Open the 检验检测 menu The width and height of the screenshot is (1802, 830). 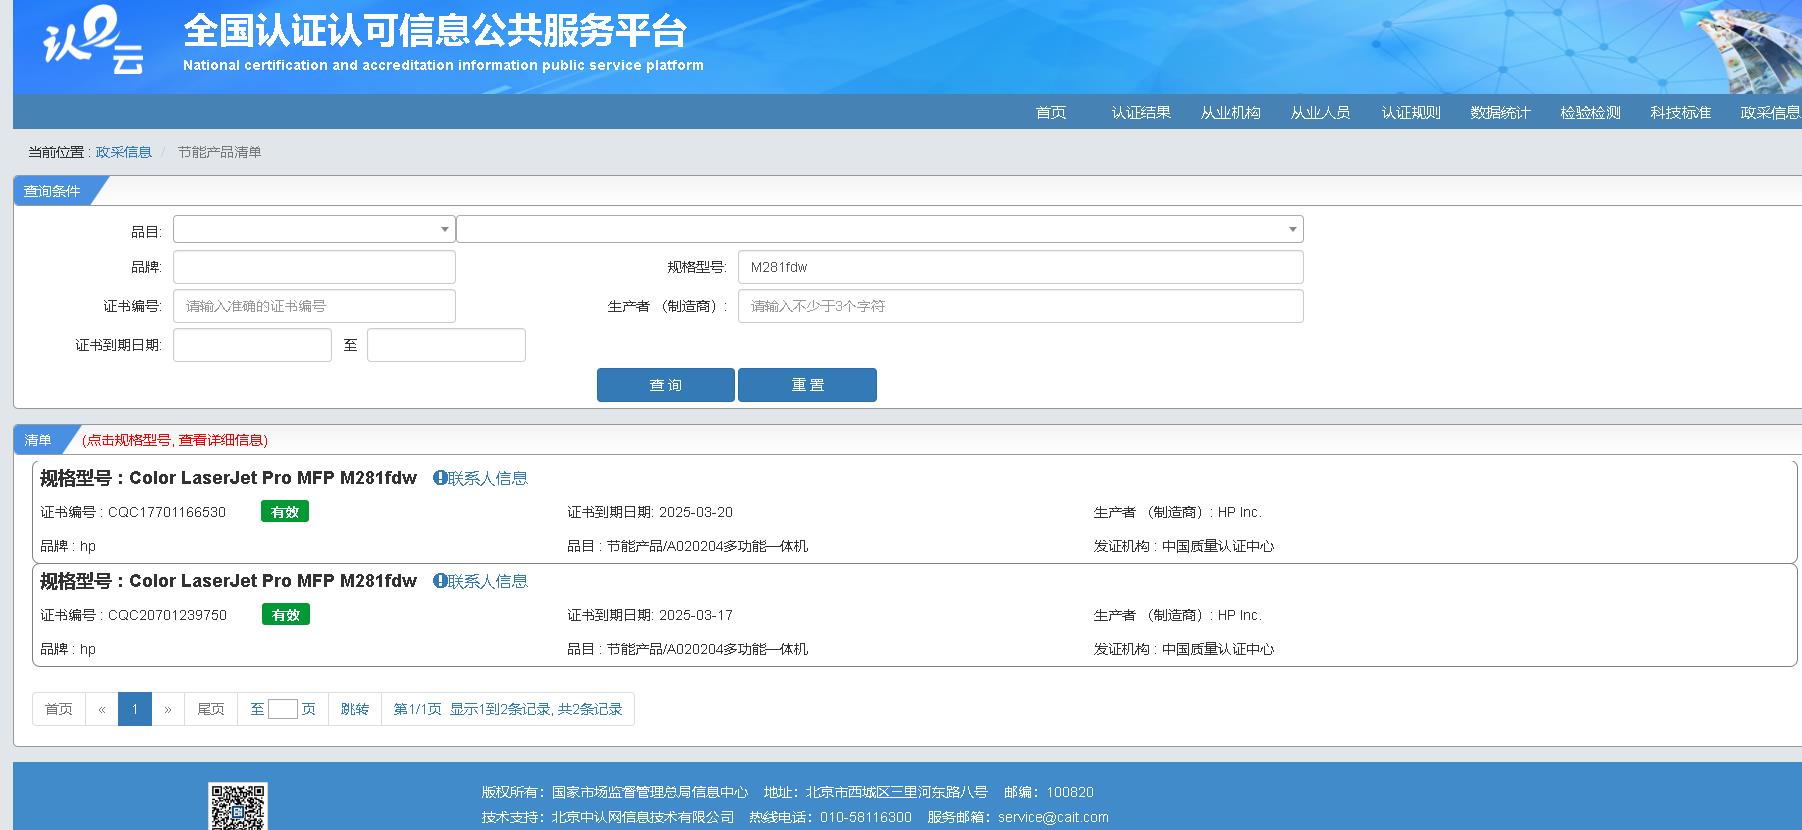pyautogui.click(x=1591, y=112)
